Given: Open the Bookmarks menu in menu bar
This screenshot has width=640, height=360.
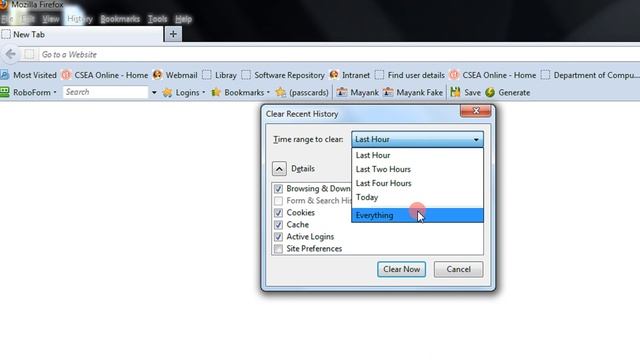Looking at the screenshot, I should (120, 19).
